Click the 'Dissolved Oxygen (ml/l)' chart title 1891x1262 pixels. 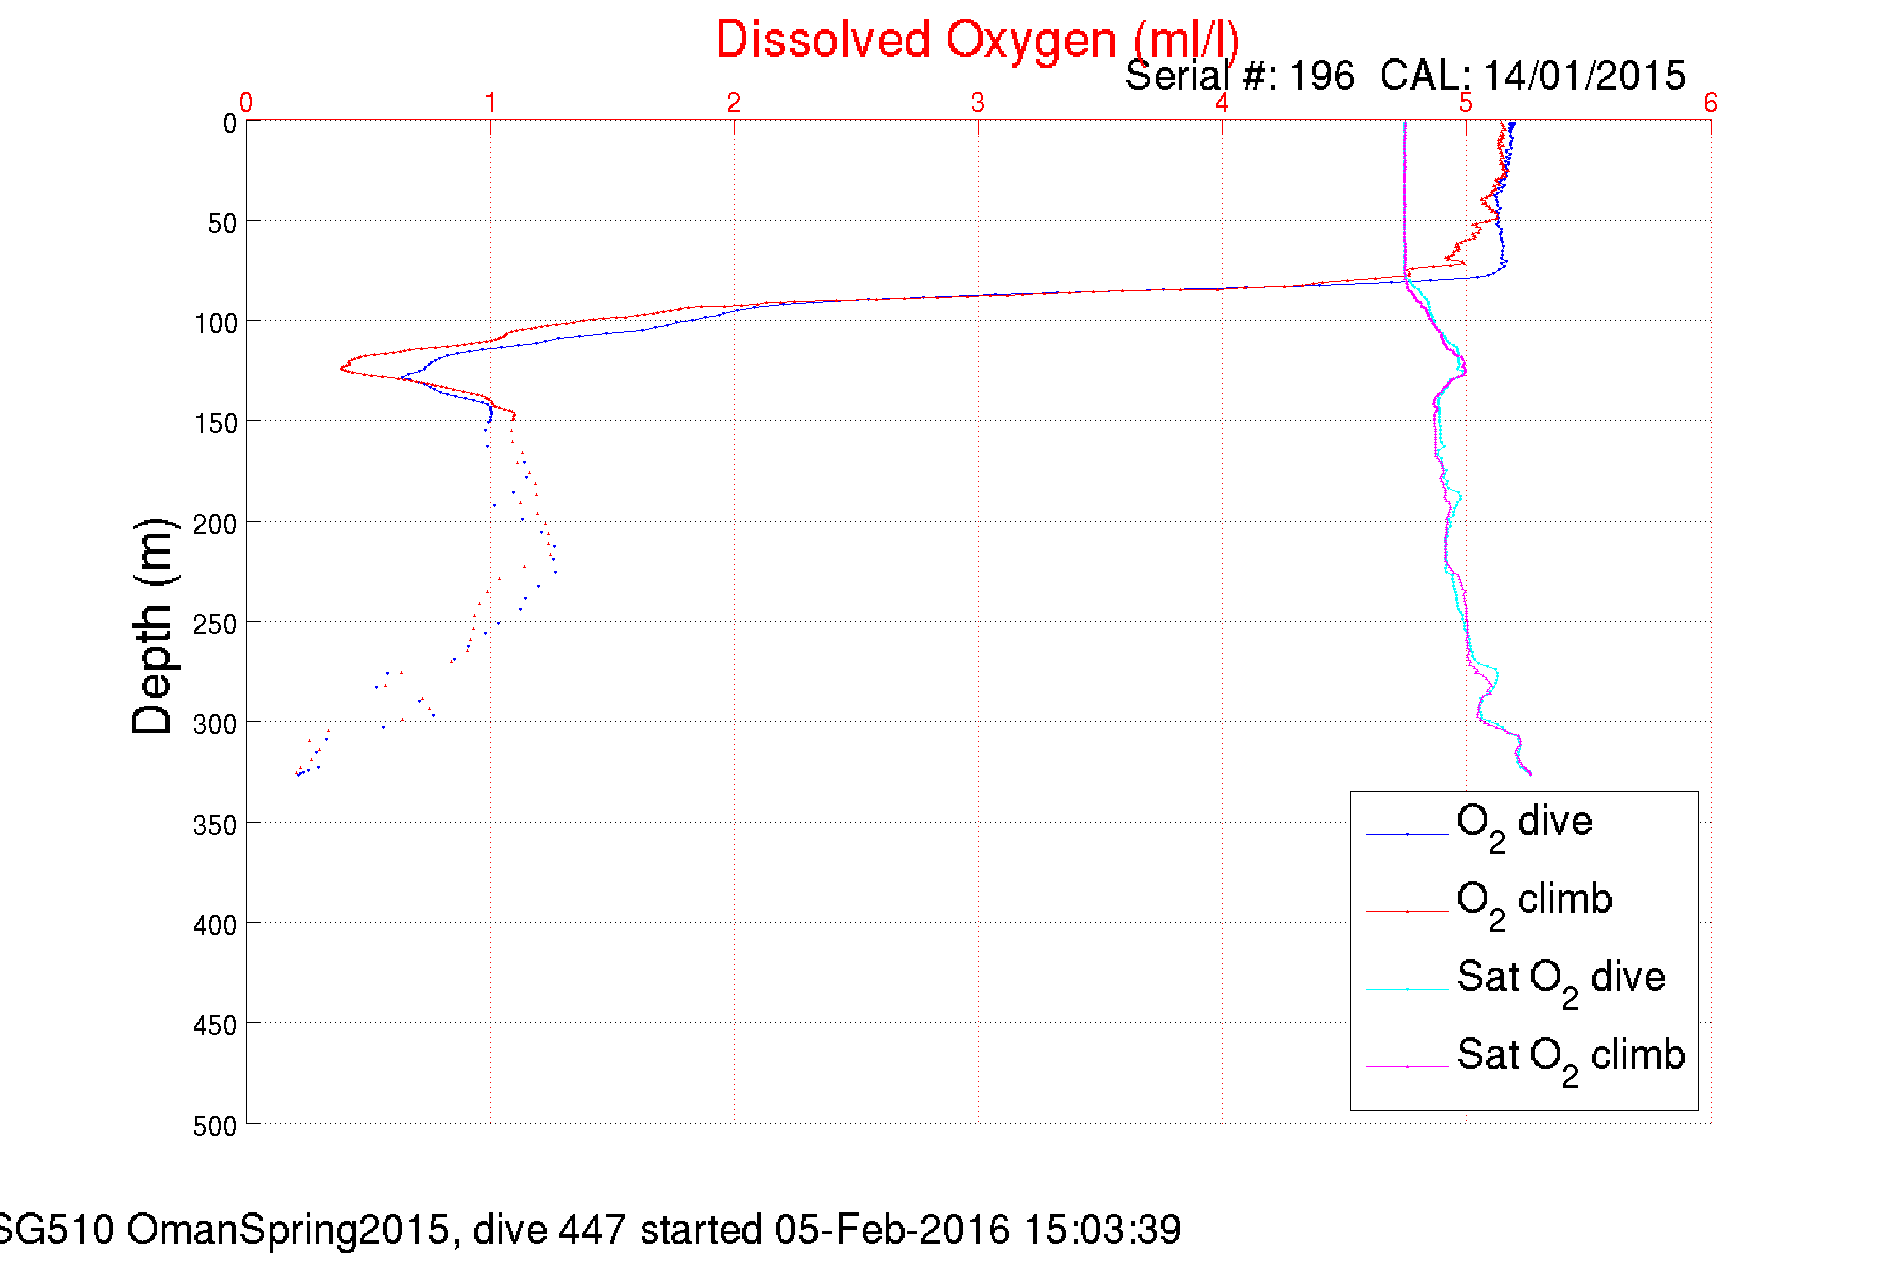click(x=978, y=40)
